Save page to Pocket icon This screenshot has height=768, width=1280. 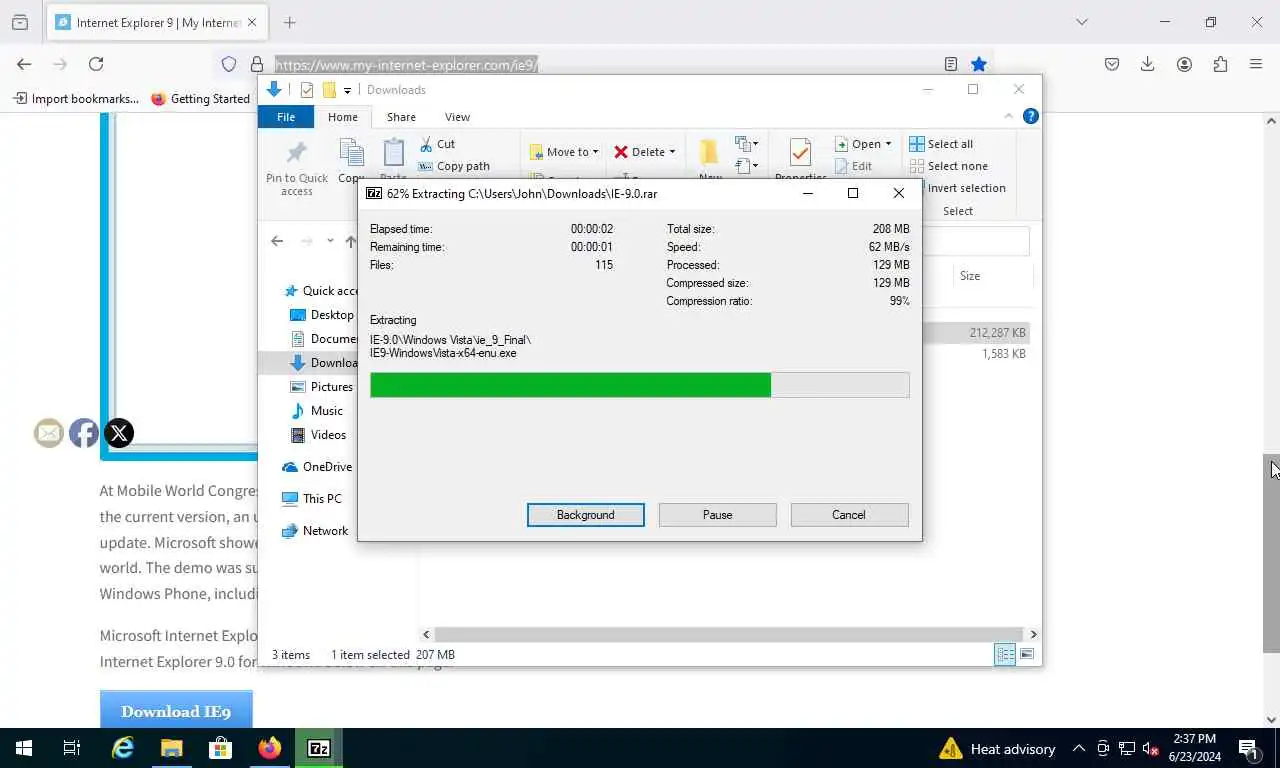click(1112, 64)
